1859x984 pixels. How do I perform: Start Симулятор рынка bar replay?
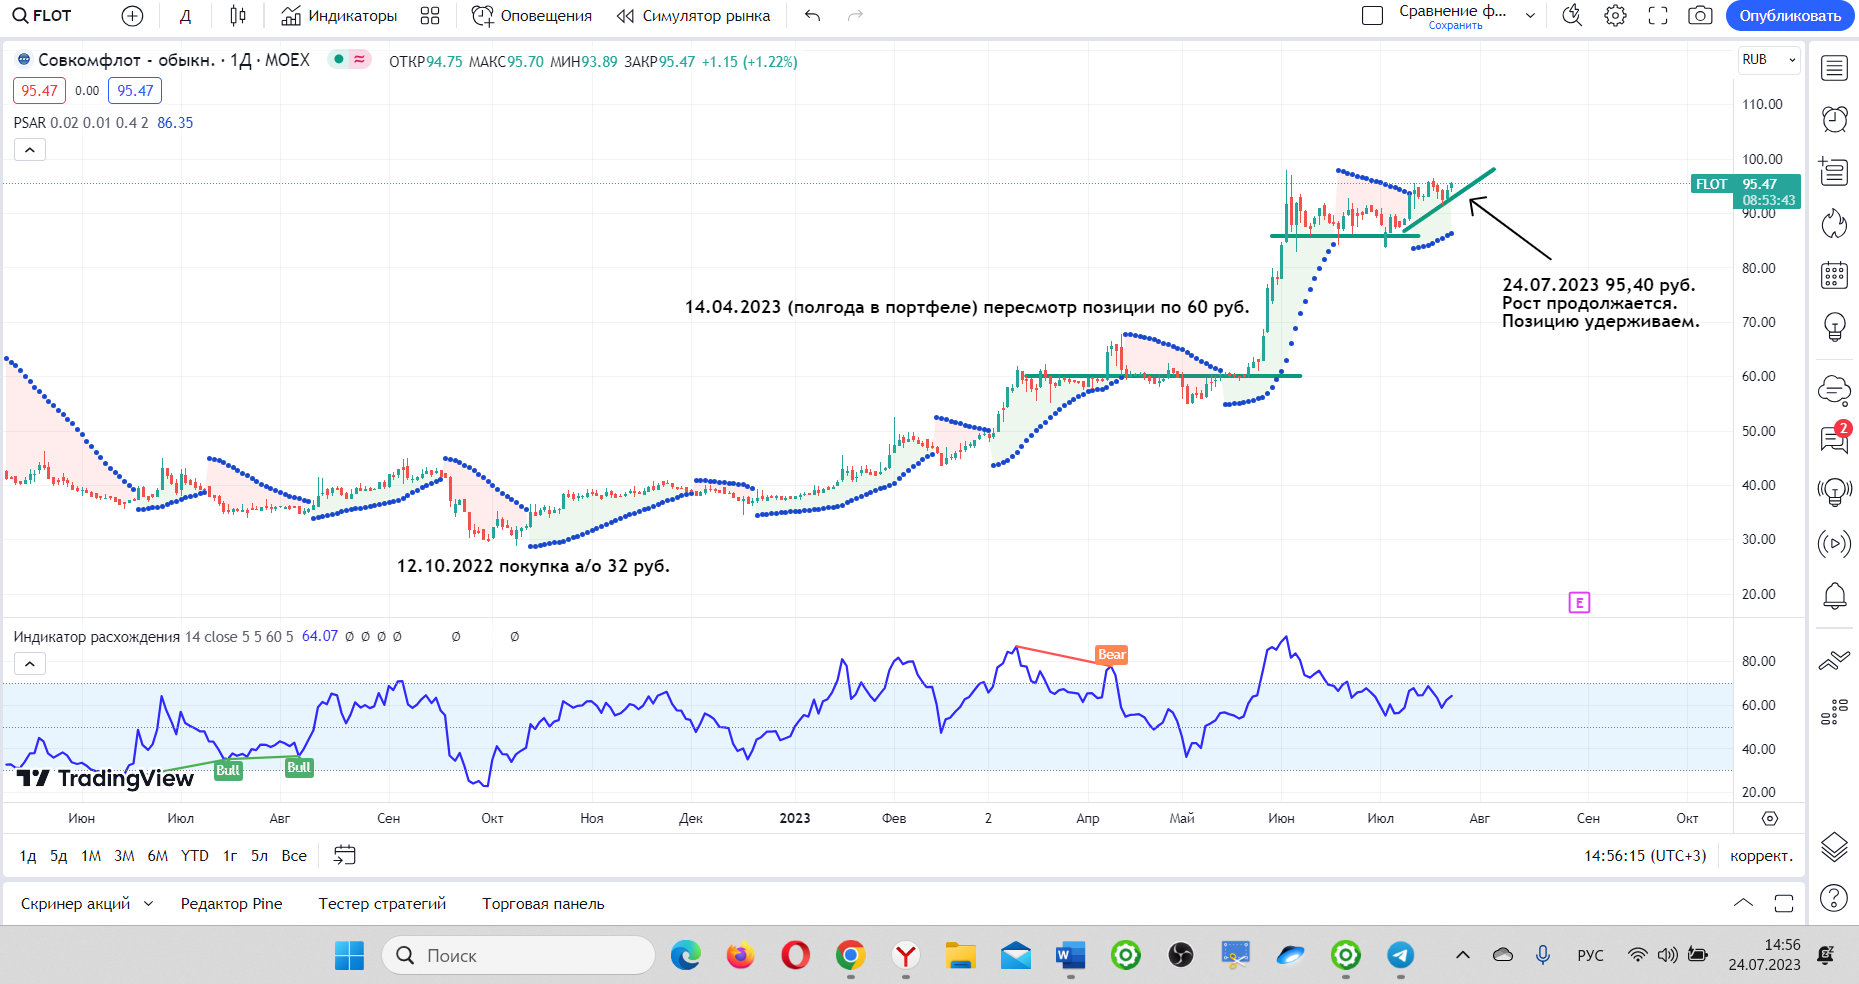[693, 16]
